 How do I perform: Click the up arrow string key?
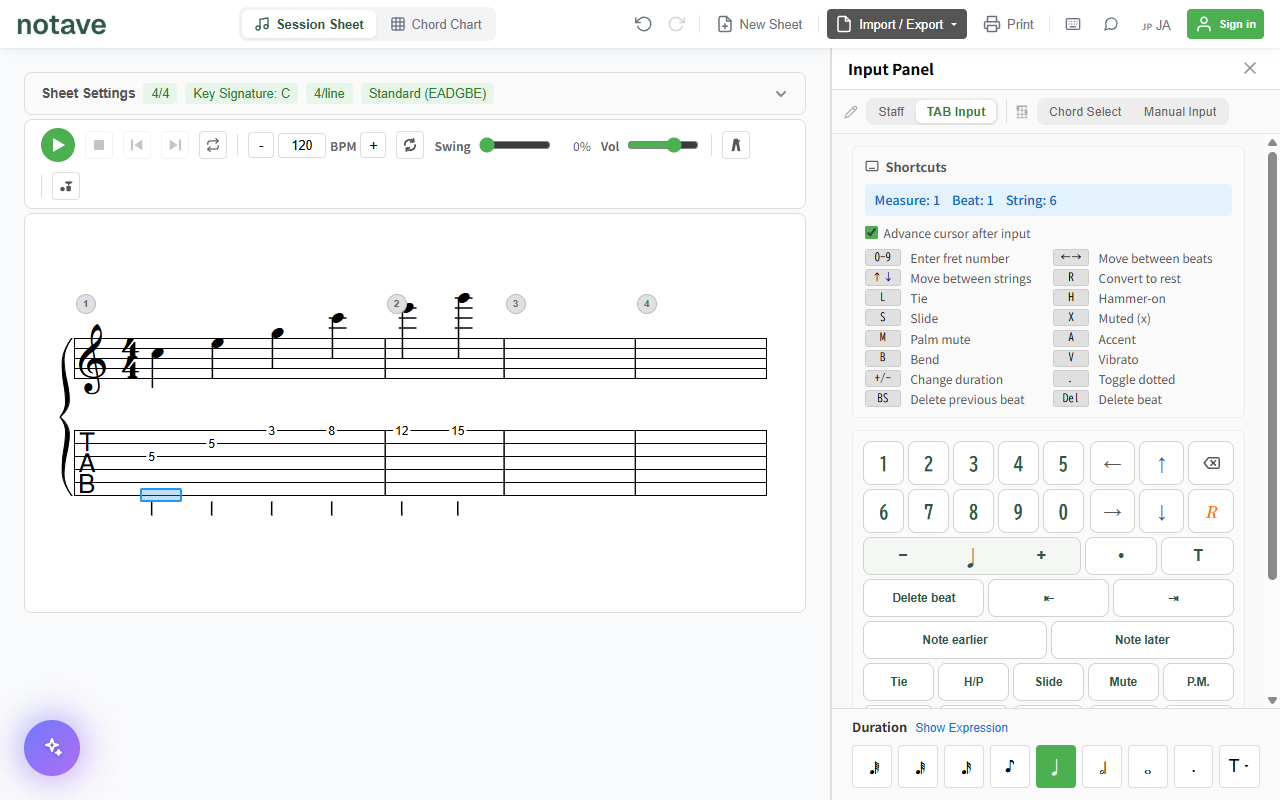pyautogui.click(x=1161, y=463)
